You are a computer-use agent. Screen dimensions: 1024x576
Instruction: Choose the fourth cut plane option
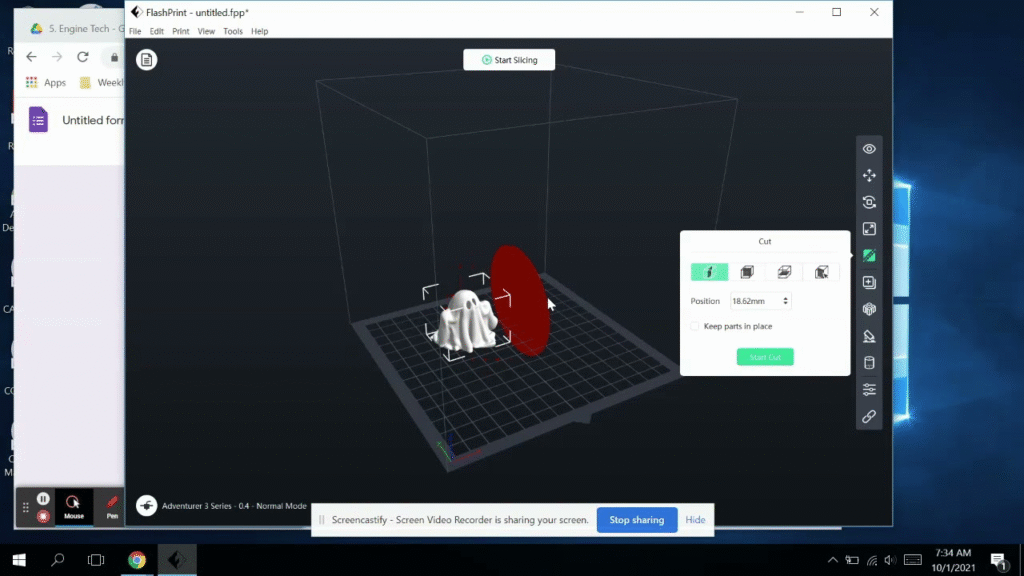pyautogui.click(x=821, y=272)
